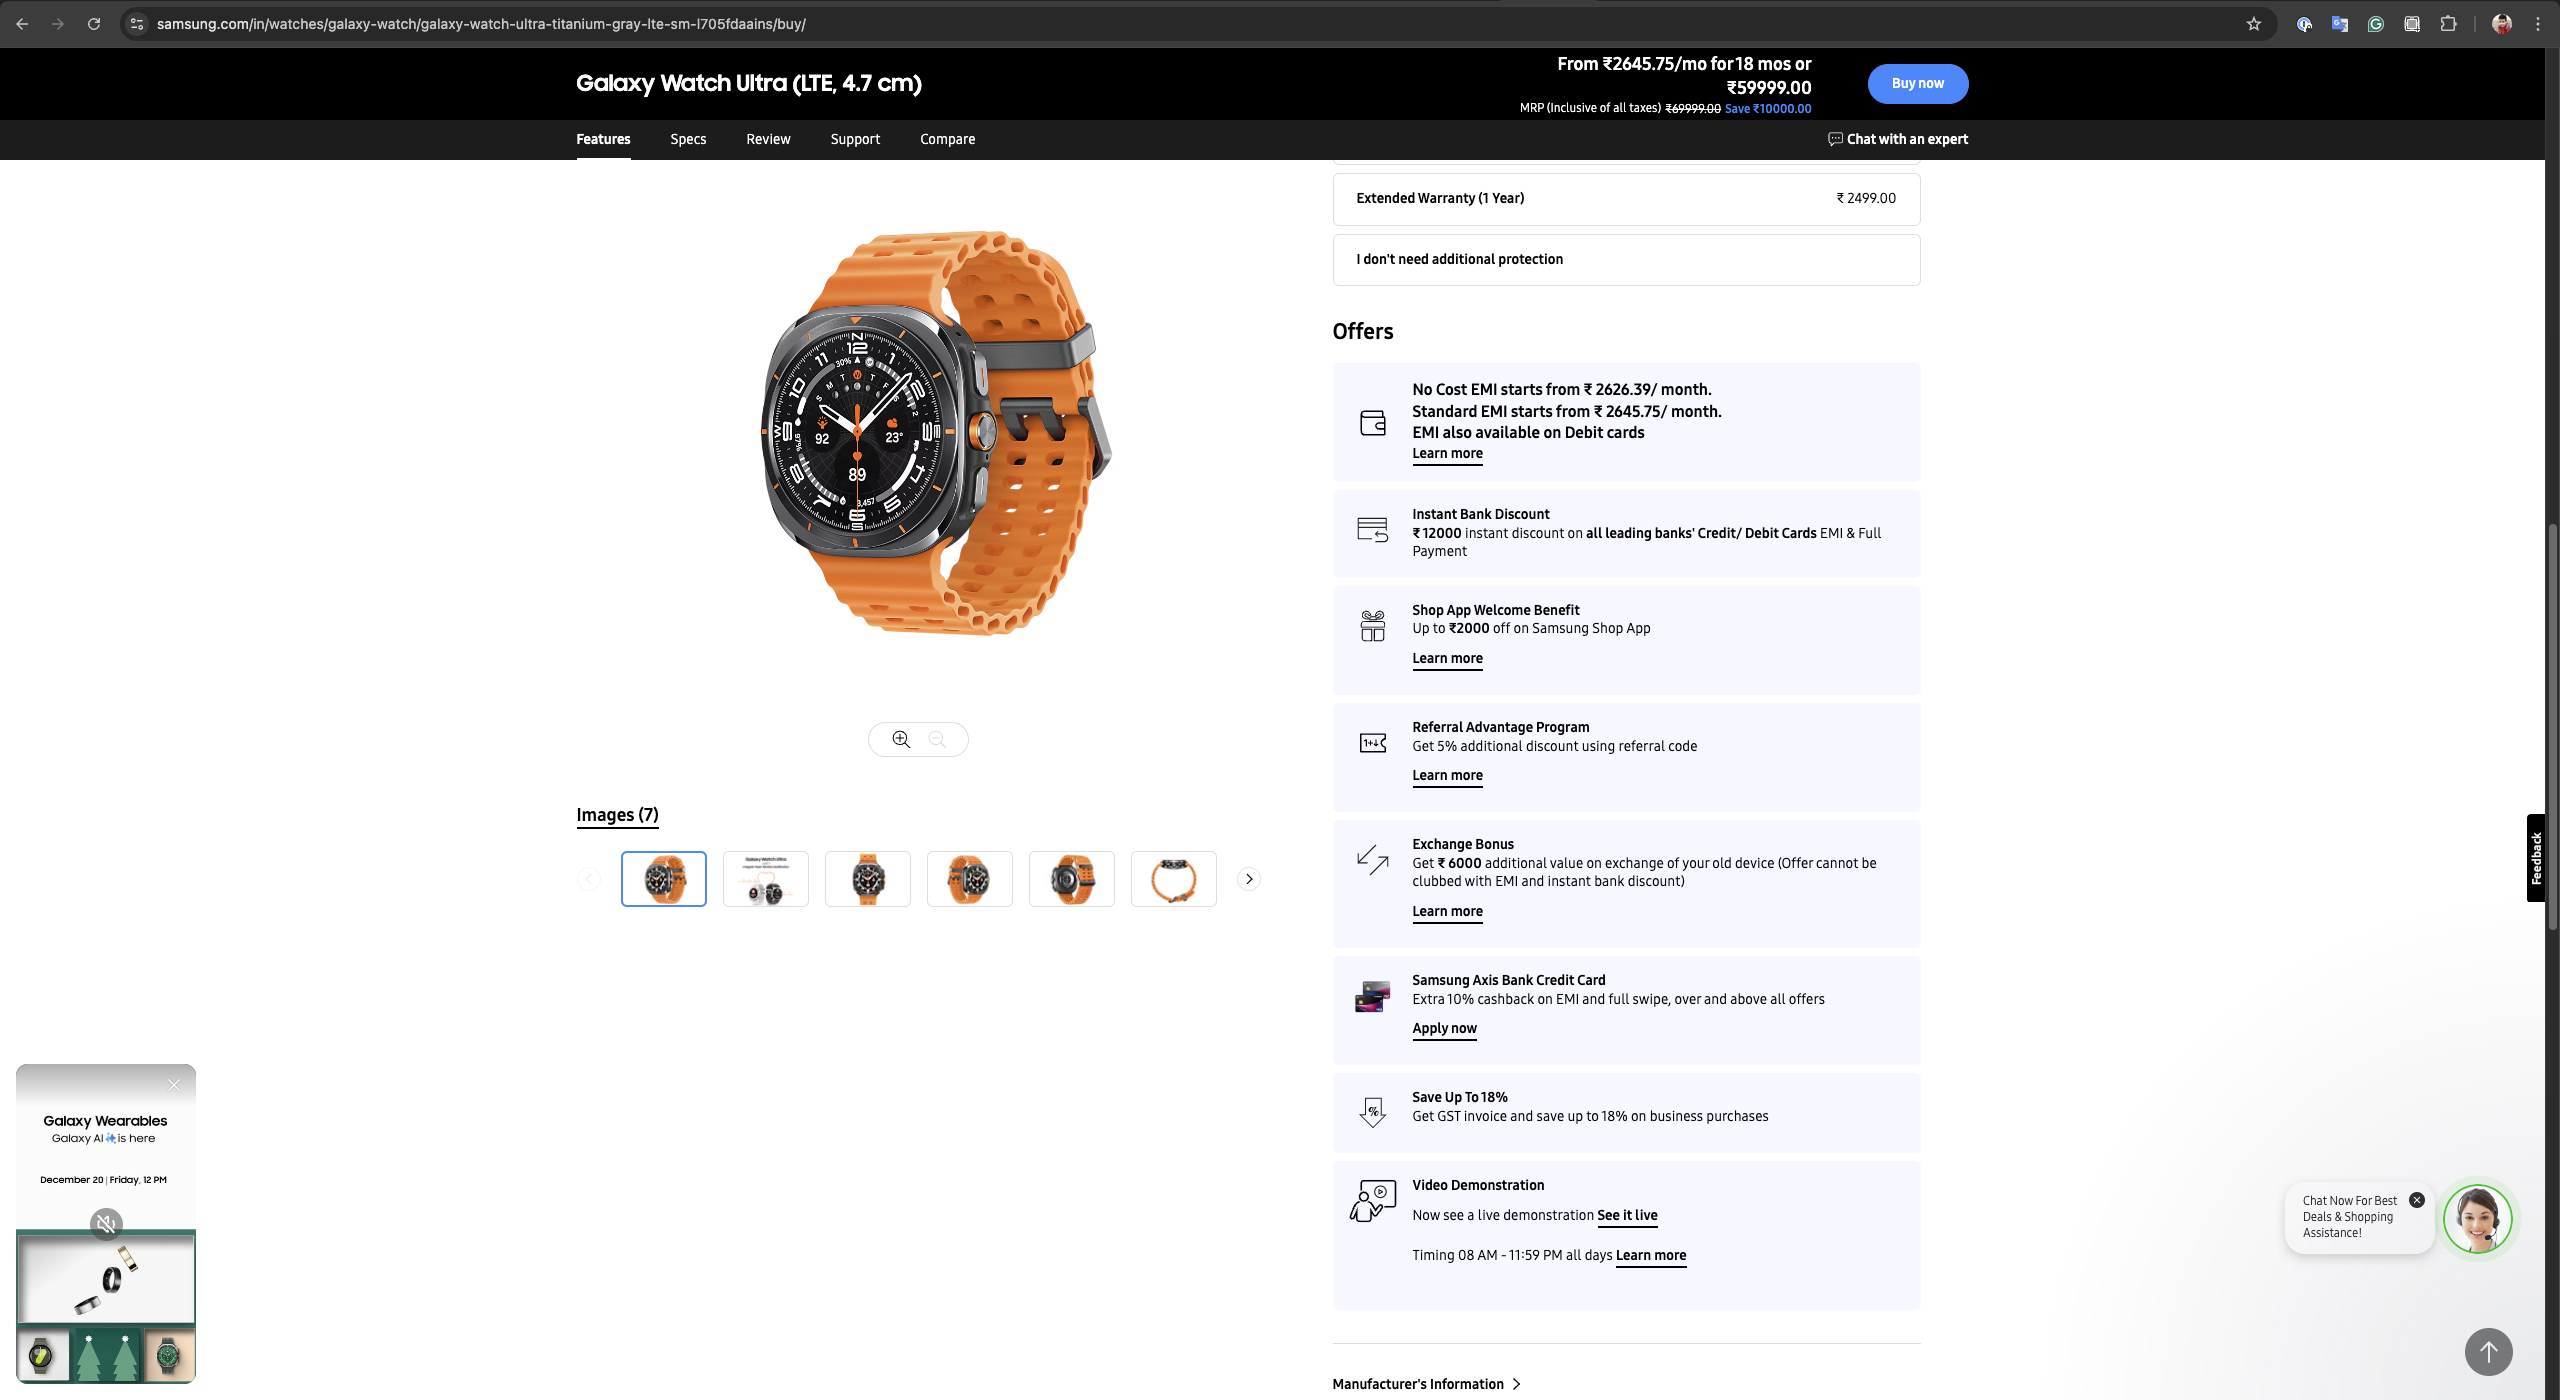Image resolution: width=2560 pixels, height=1400 pixels.
Task: Open browser extensions puzzle icon
Action: (x=2448, y=24)
